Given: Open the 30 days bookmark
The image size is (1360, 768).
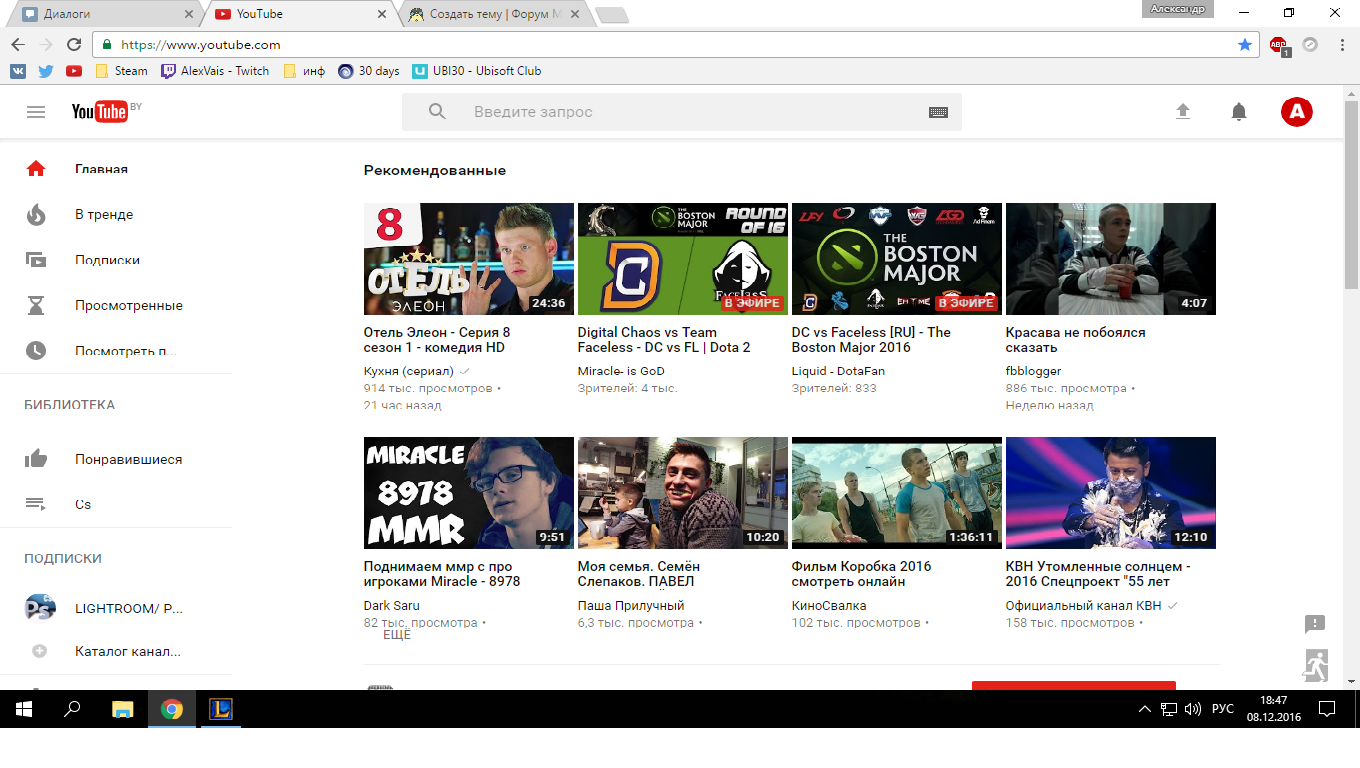Looking at the screenshot, I should click(369, 71).
